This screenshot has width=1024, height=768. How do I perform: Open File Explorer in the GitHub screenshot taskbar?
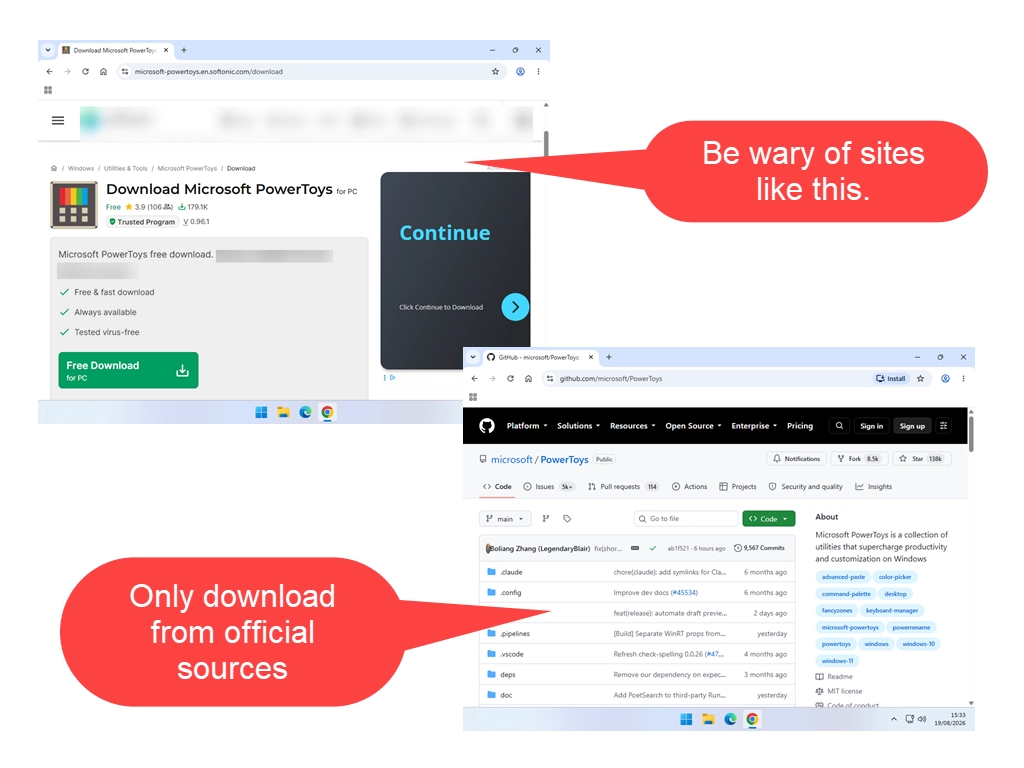[x=708, y=720]
